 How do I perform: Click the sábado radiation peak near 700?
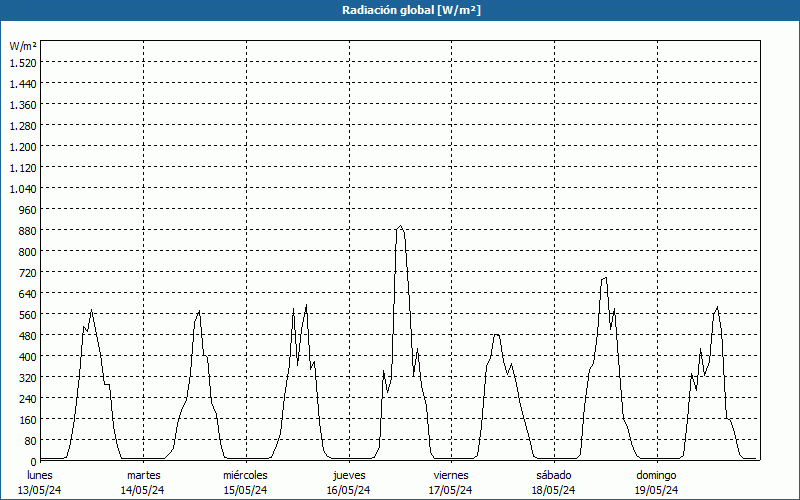coord(605,278)
